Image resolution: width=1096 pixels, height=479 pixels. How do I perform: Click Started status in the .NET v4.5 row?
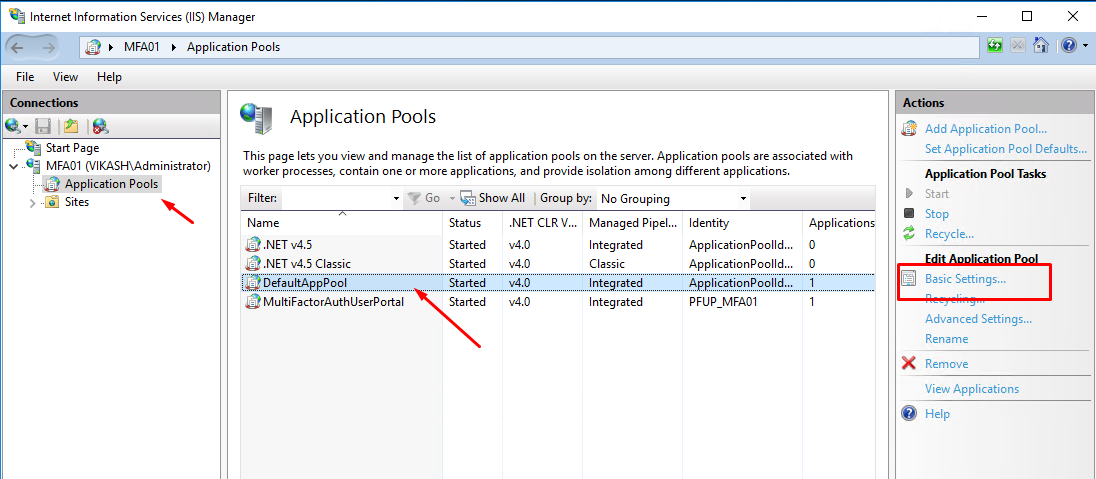point(467,245)
